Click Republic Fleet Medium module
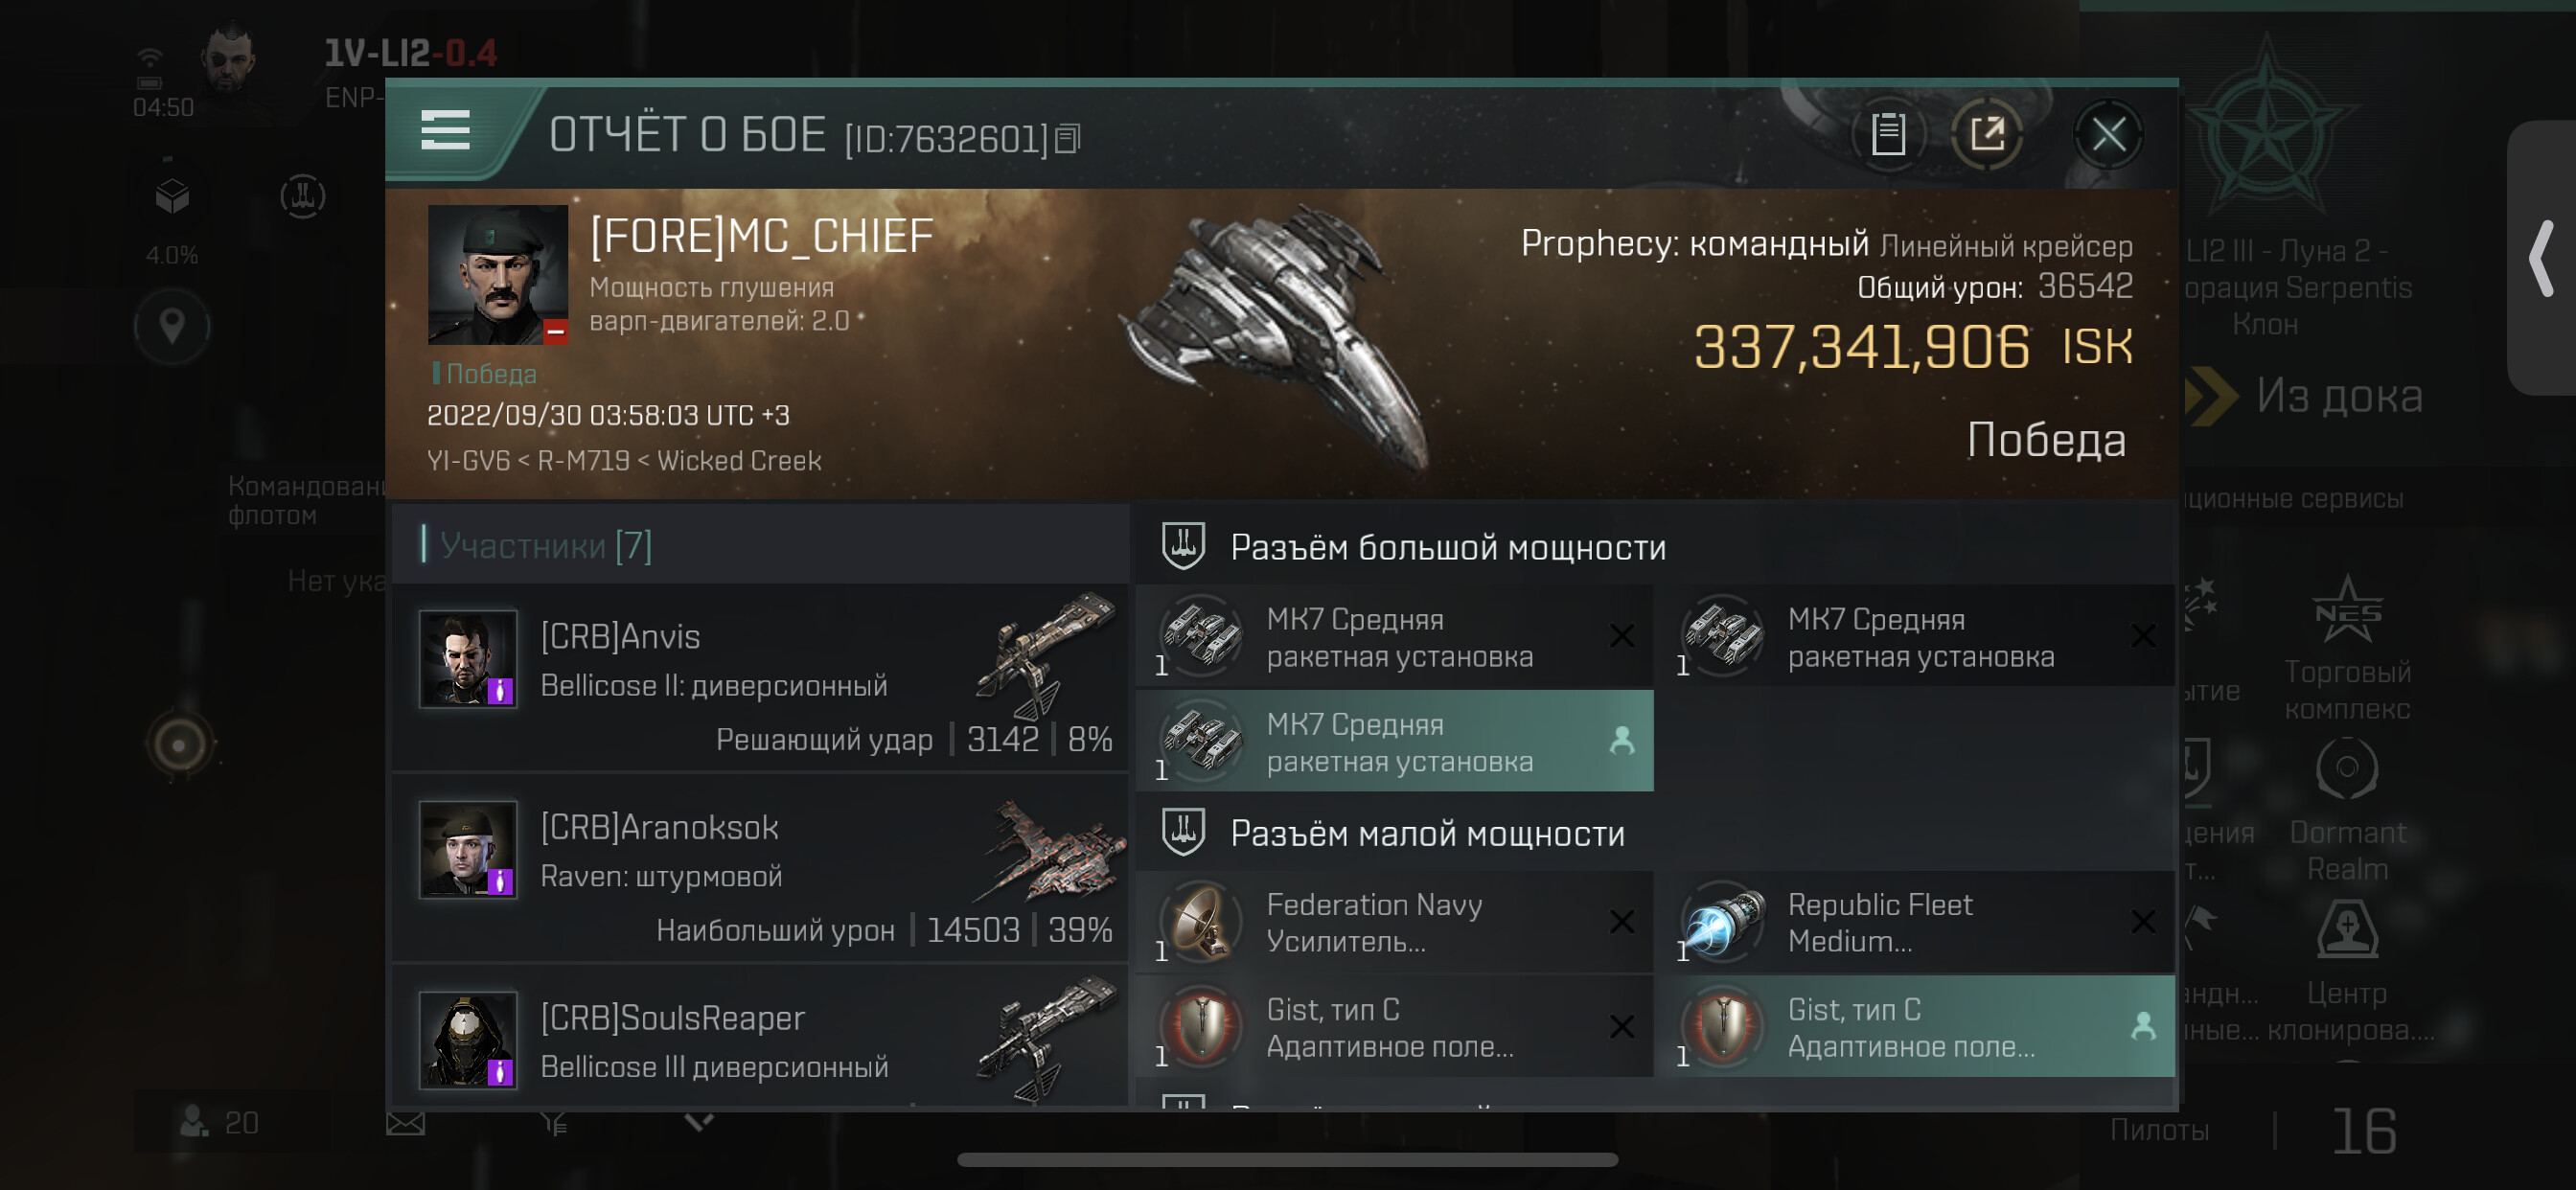Screen dimensions: 2576x1190 pyautogui.click(x=1915, y=922)
